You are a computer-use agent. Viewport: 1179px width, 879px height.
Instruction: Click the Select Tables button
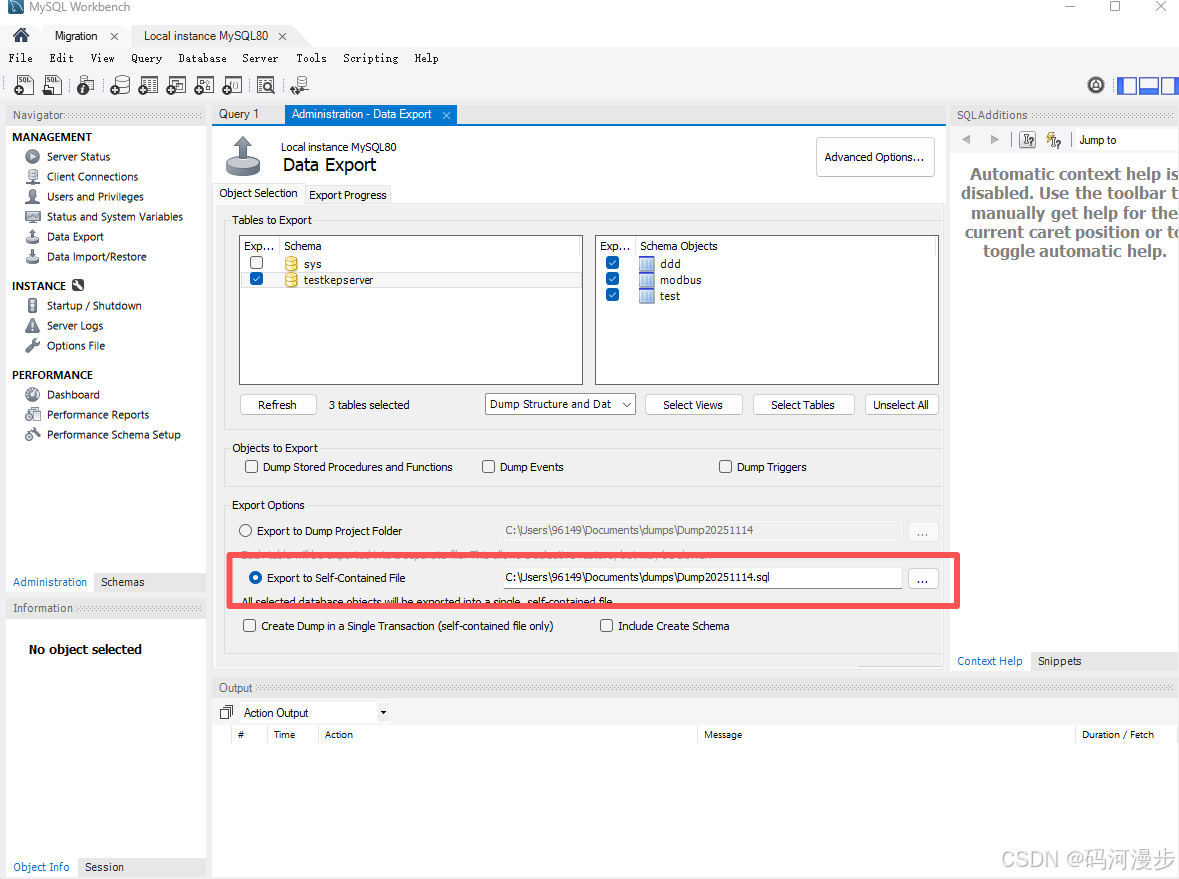coord(803,405)
